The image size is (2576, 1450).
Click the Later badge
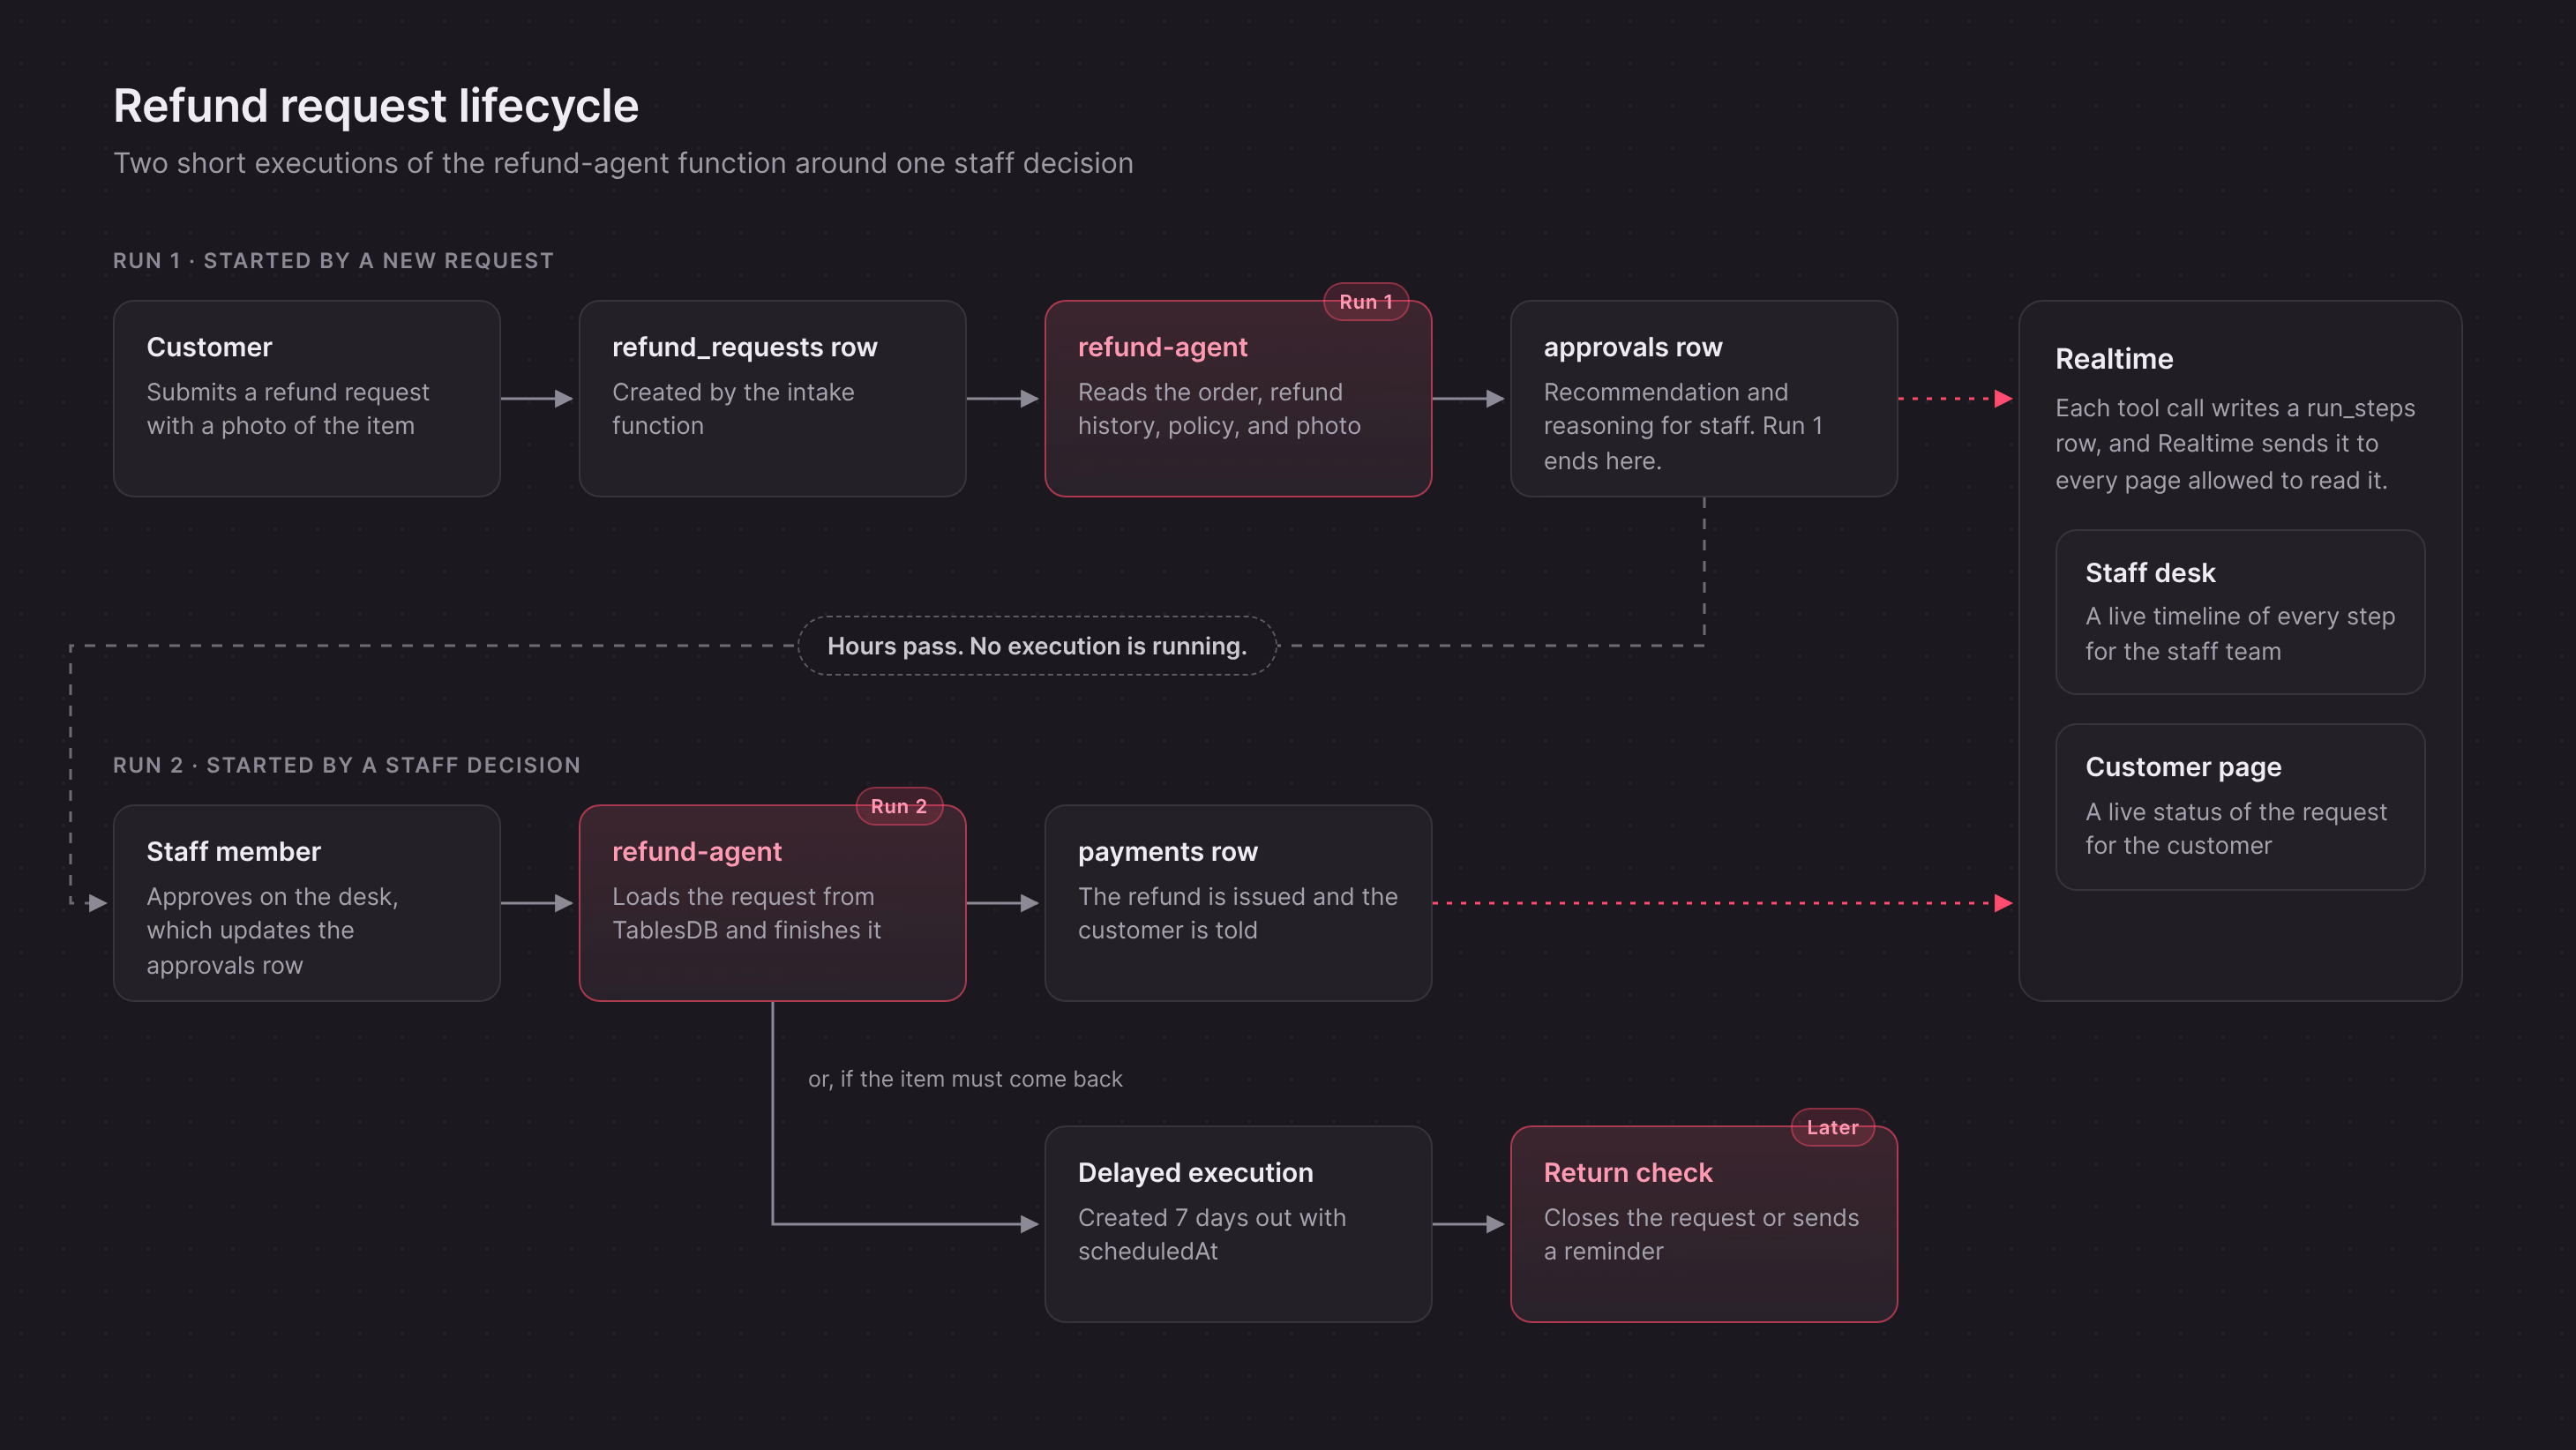(x=1832, y=1127)
